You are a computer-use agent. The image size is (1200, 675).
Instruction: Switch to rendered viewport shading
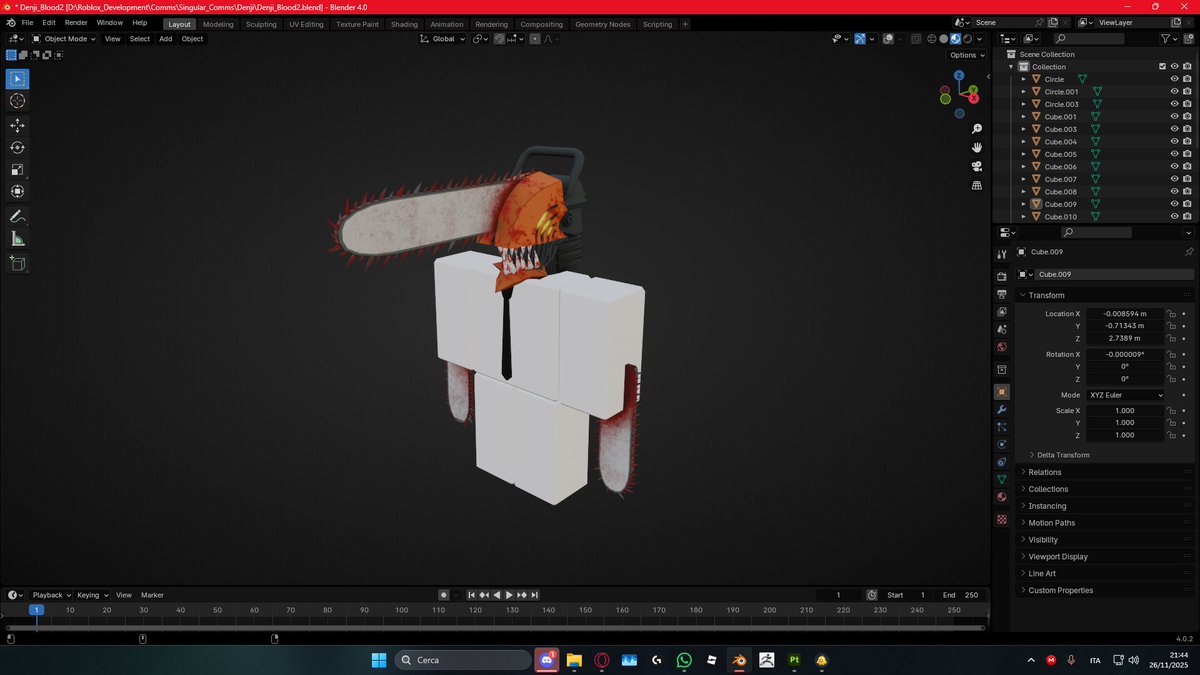[967, 39]
